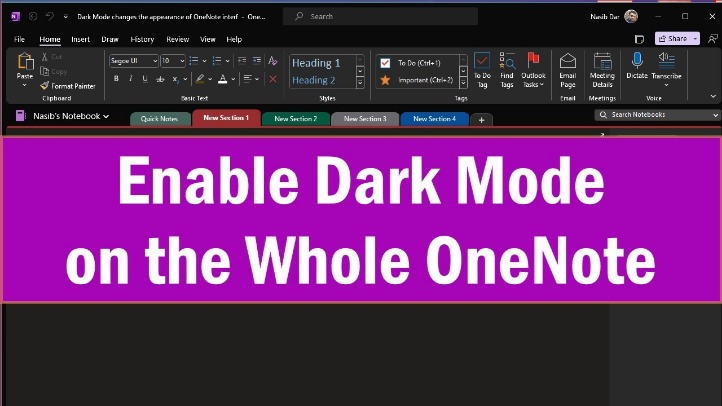Viewport: 722px width, 406px height.
Task: Open font color dropdown arrow
Action: 233,79
